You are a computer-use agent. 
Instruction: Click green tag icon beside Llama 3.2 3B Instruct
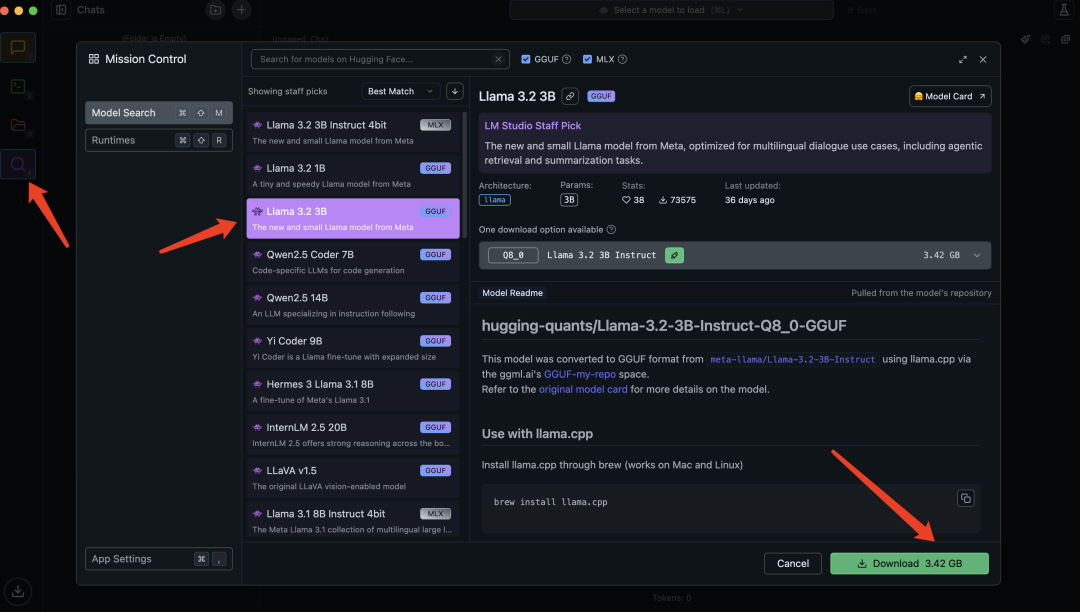(x=674, y=255)
